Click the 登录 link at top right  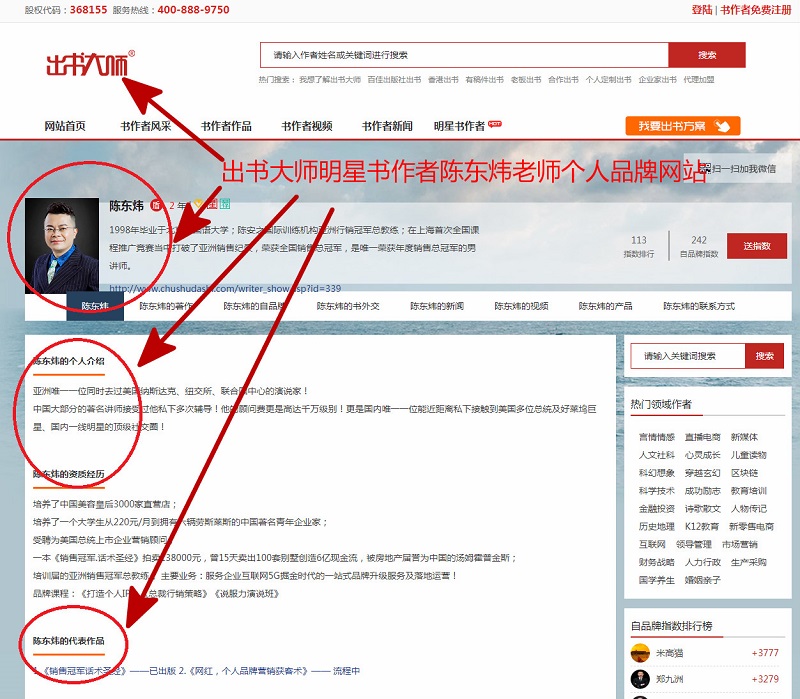coord(701,10)
